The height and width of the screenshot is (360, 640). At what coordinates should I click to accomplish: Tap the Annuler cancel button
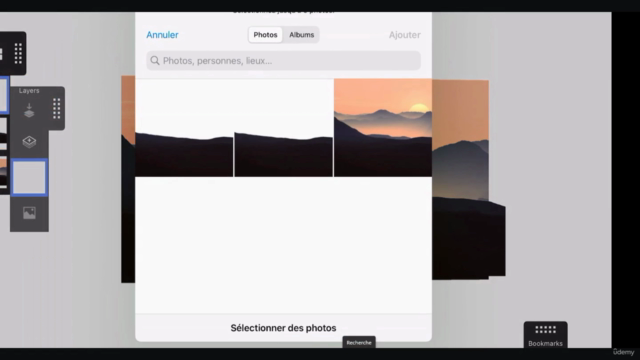(x=162, y=35)
